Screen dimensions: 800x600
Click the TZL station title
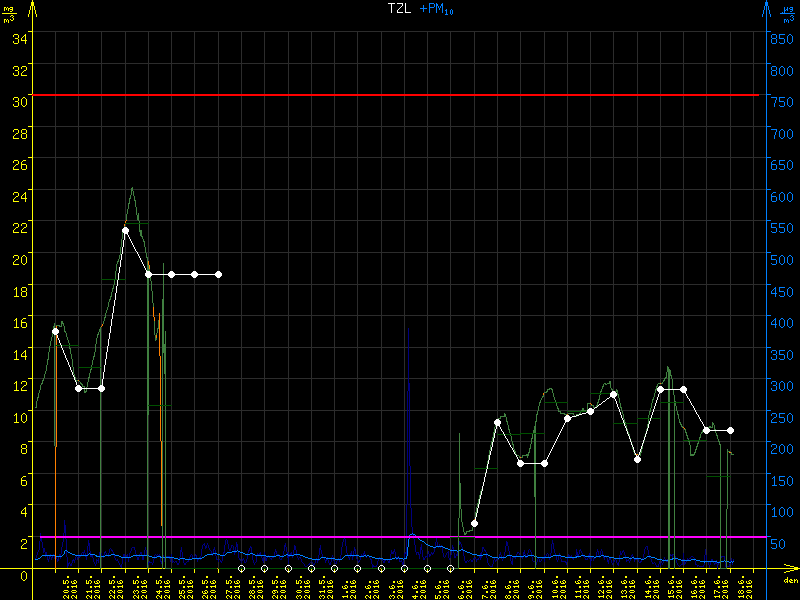click(400, 9)
